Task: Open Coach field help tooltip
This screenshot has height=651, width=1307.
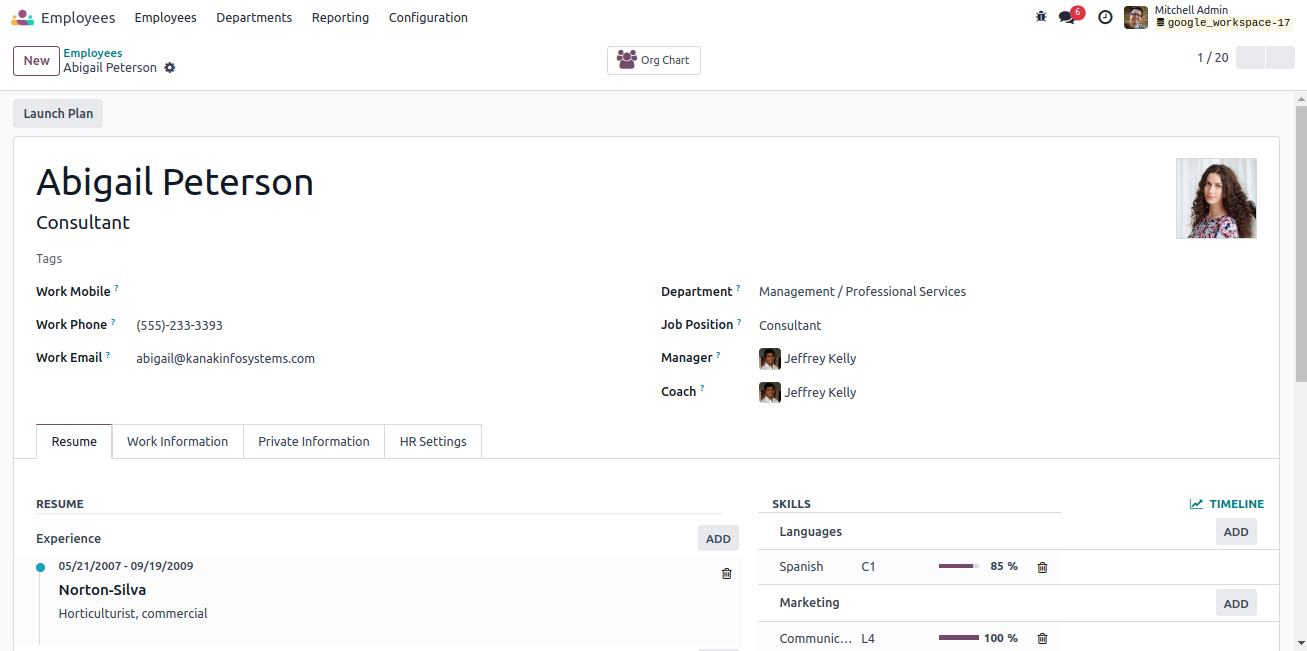Action: point(701,388)
